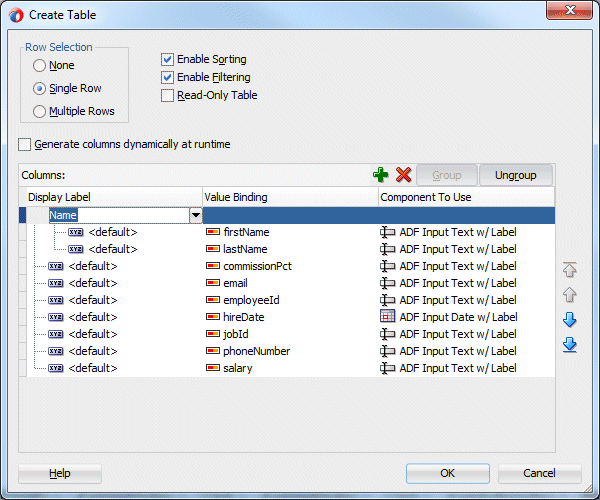This screenshot has height=500, width=600.
Task: Click the phoneNumber attribute binding icon
Action: pyautogui.click(x=213, y=351)
